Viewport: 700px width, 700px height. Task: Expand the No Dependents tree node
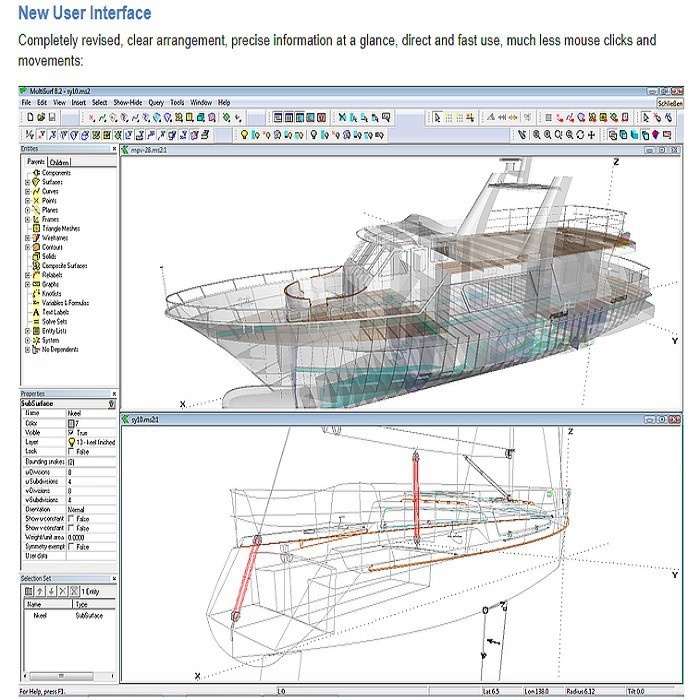28,350
